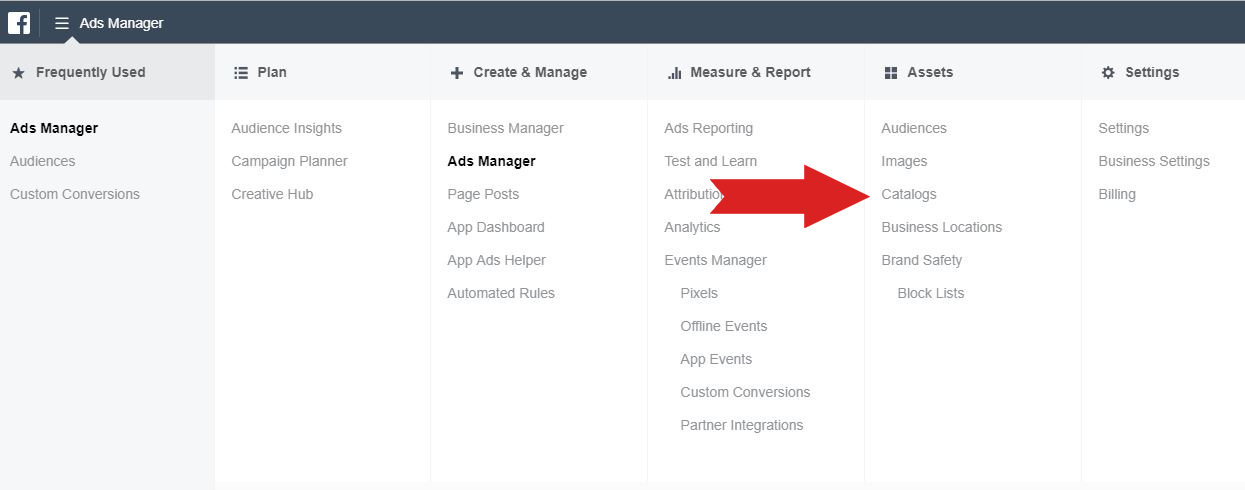Viewport: 1245px width, 490px height.
Task: Open Custom Conversions under Frequently Used
Action: [75, 194]
